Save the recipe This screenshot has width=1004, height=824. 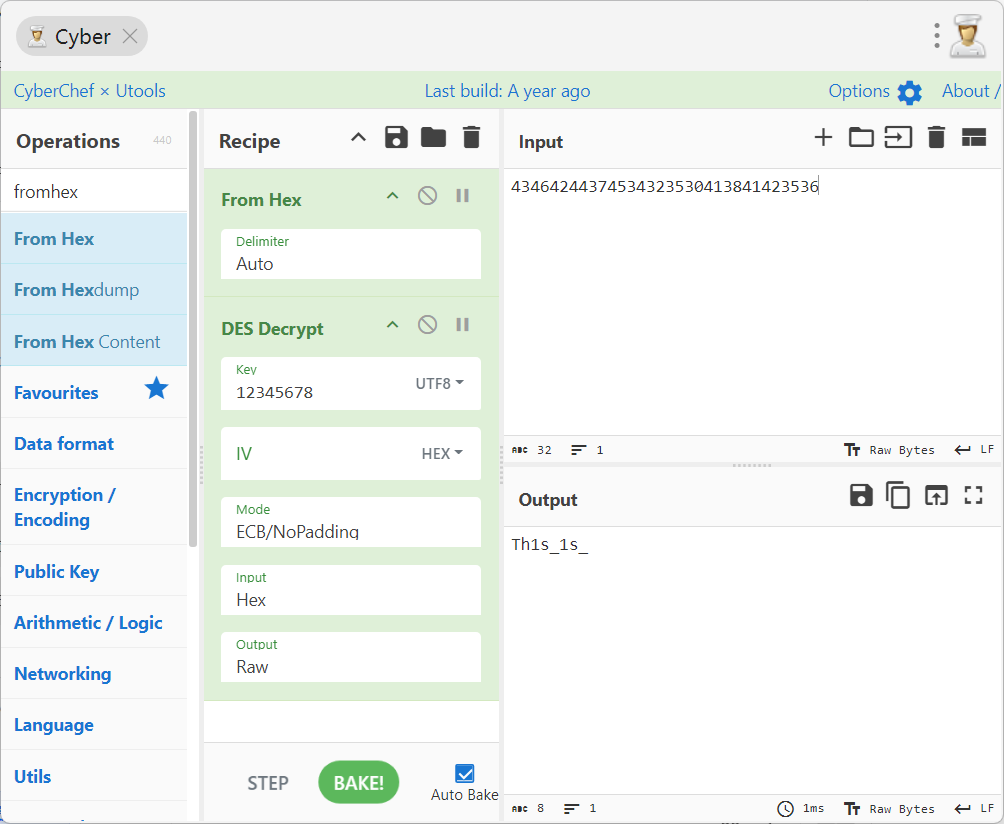click(396, 137)
